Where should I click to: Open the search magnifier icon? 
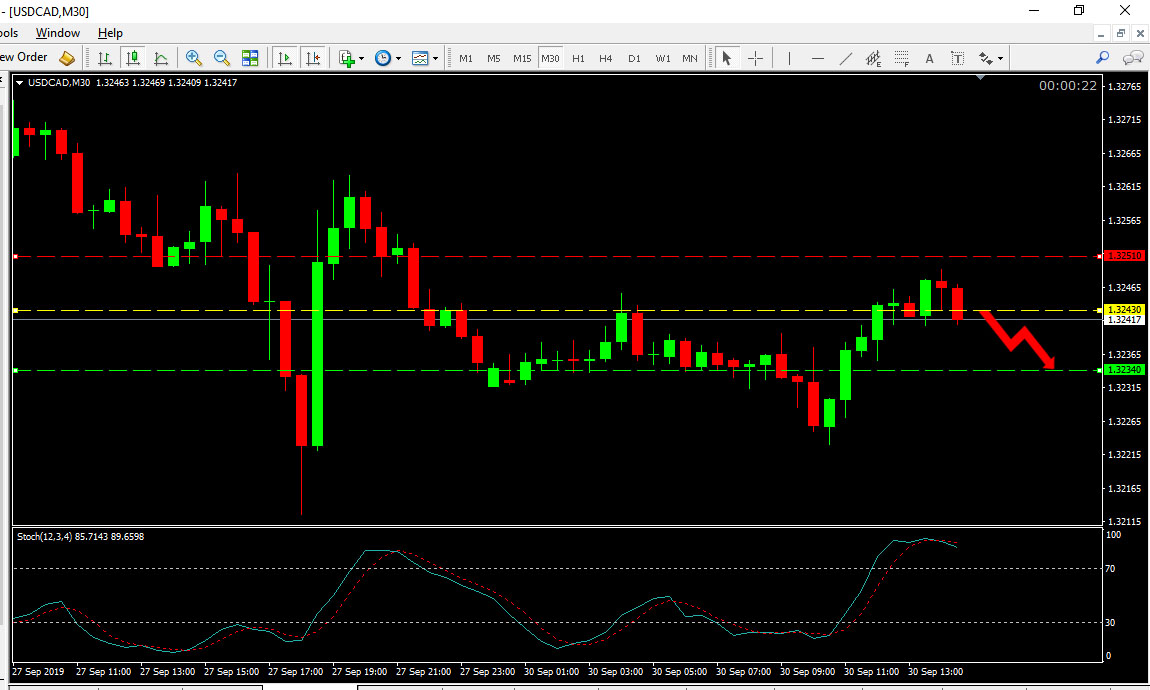pyautogui.click(x=1102, y=57)
